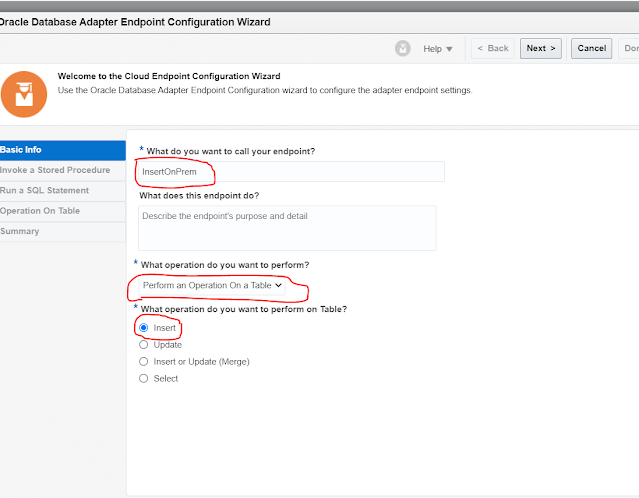Click the wizard title 'Oracle Database Adapter Endpoint Configuration Wizard'
The height and width of the screenshot is (498, 639).
pos(135,22)
